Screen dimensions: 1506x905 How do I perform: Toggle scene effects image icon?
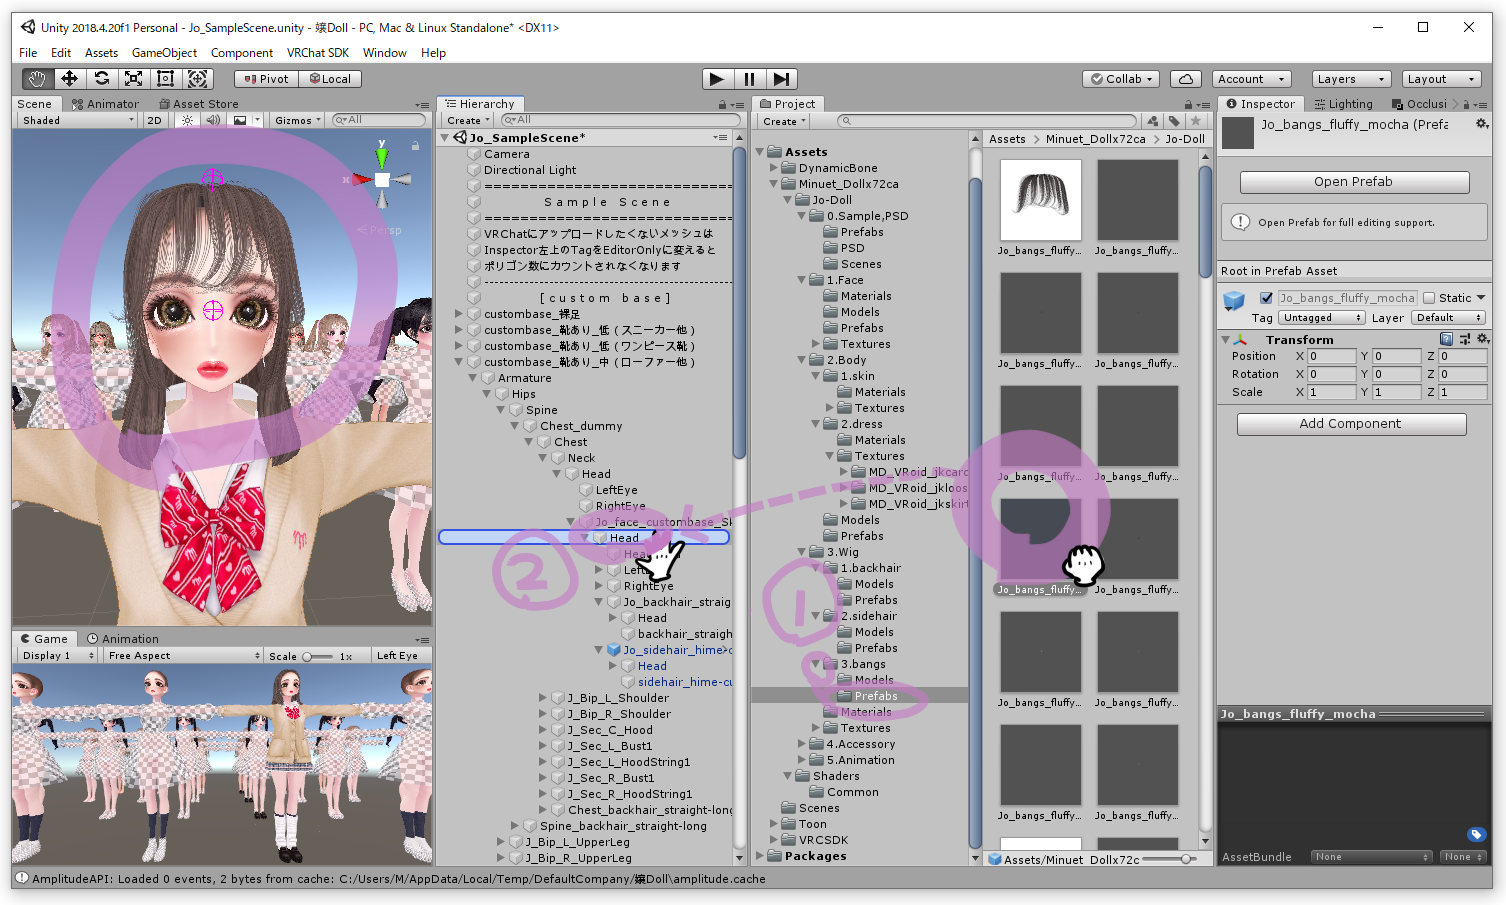(239, 120)
